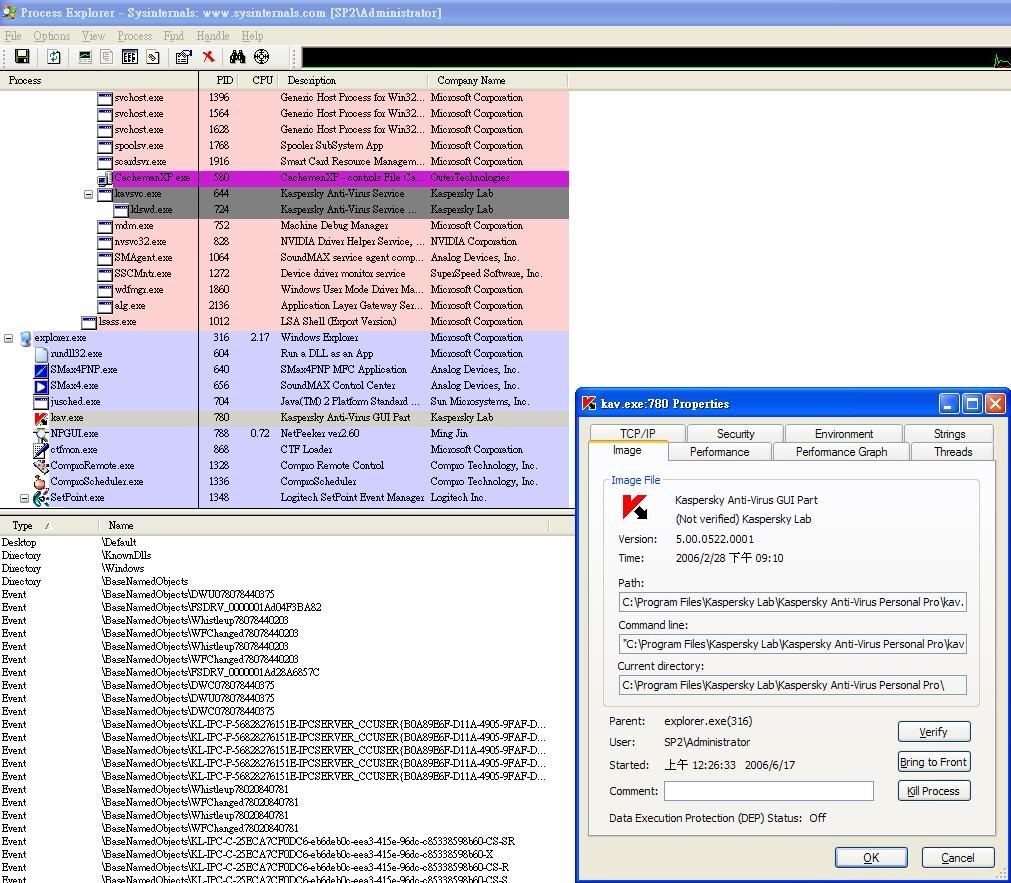The image size is (1011, 883).
Task: Sort by the Company Name column header
Action: coord(497,81)
